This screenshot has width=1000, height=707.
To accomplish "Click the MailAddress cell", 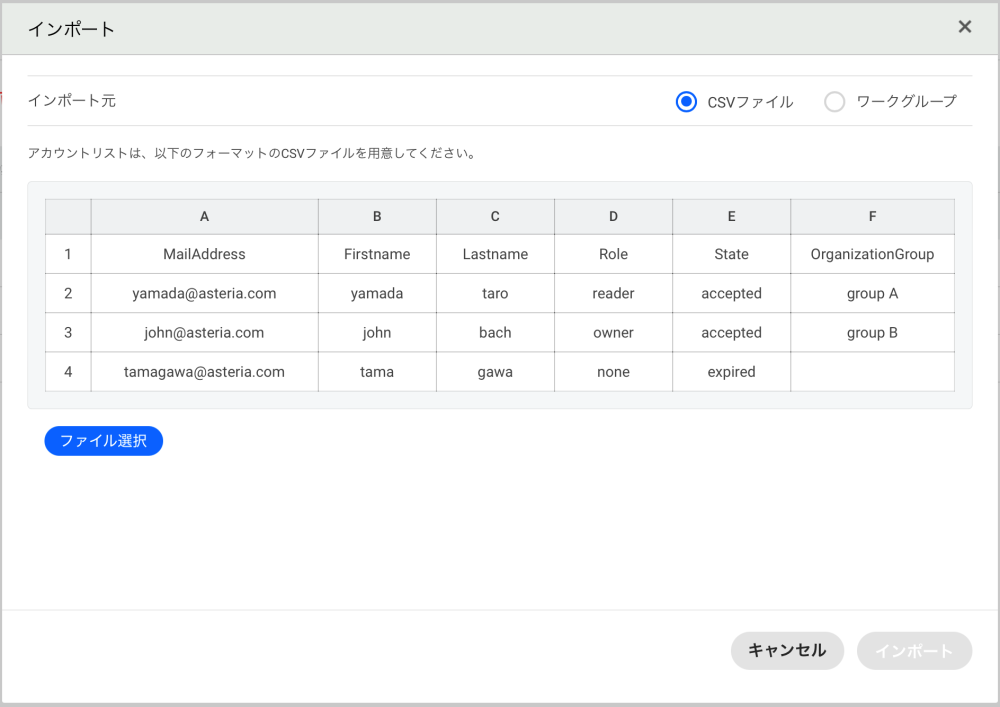I will [x=204, y=254].
